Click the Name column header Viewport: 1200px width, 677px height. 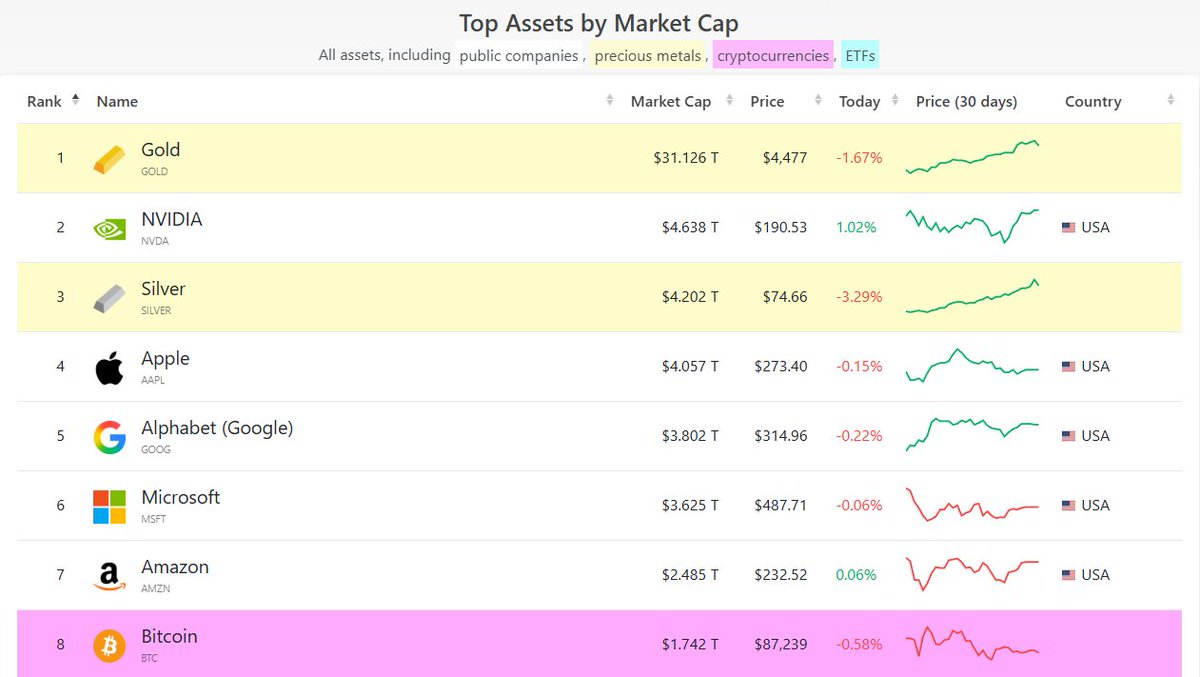(117, 101)
